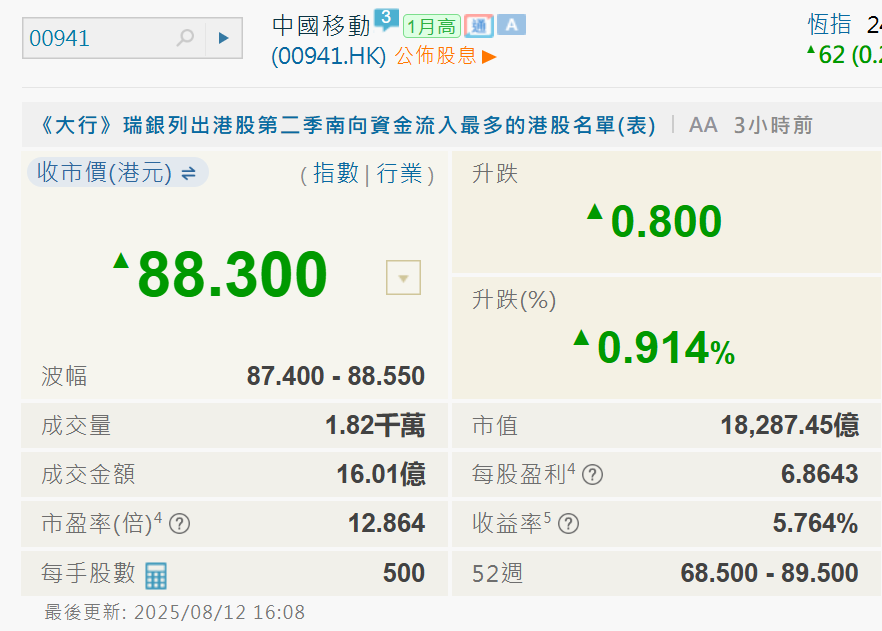The width and height of the screenshot is (882, 631).
Task: Click the 每股盈利 value 6.8643
Action: coord(820,475)
